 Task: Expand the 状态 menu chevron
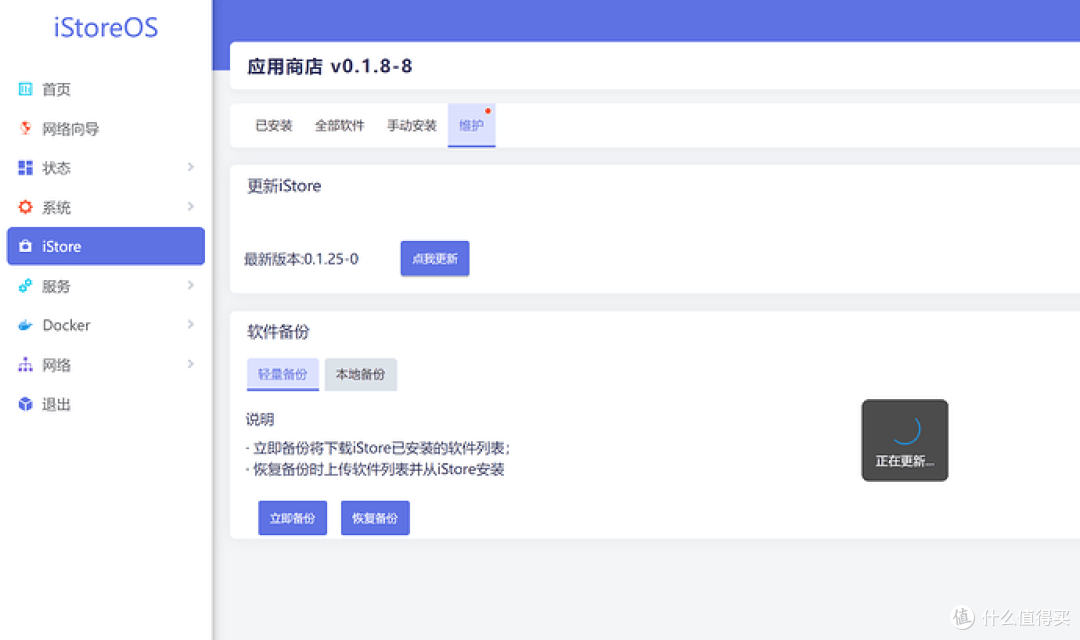click(x=191, y=167)
